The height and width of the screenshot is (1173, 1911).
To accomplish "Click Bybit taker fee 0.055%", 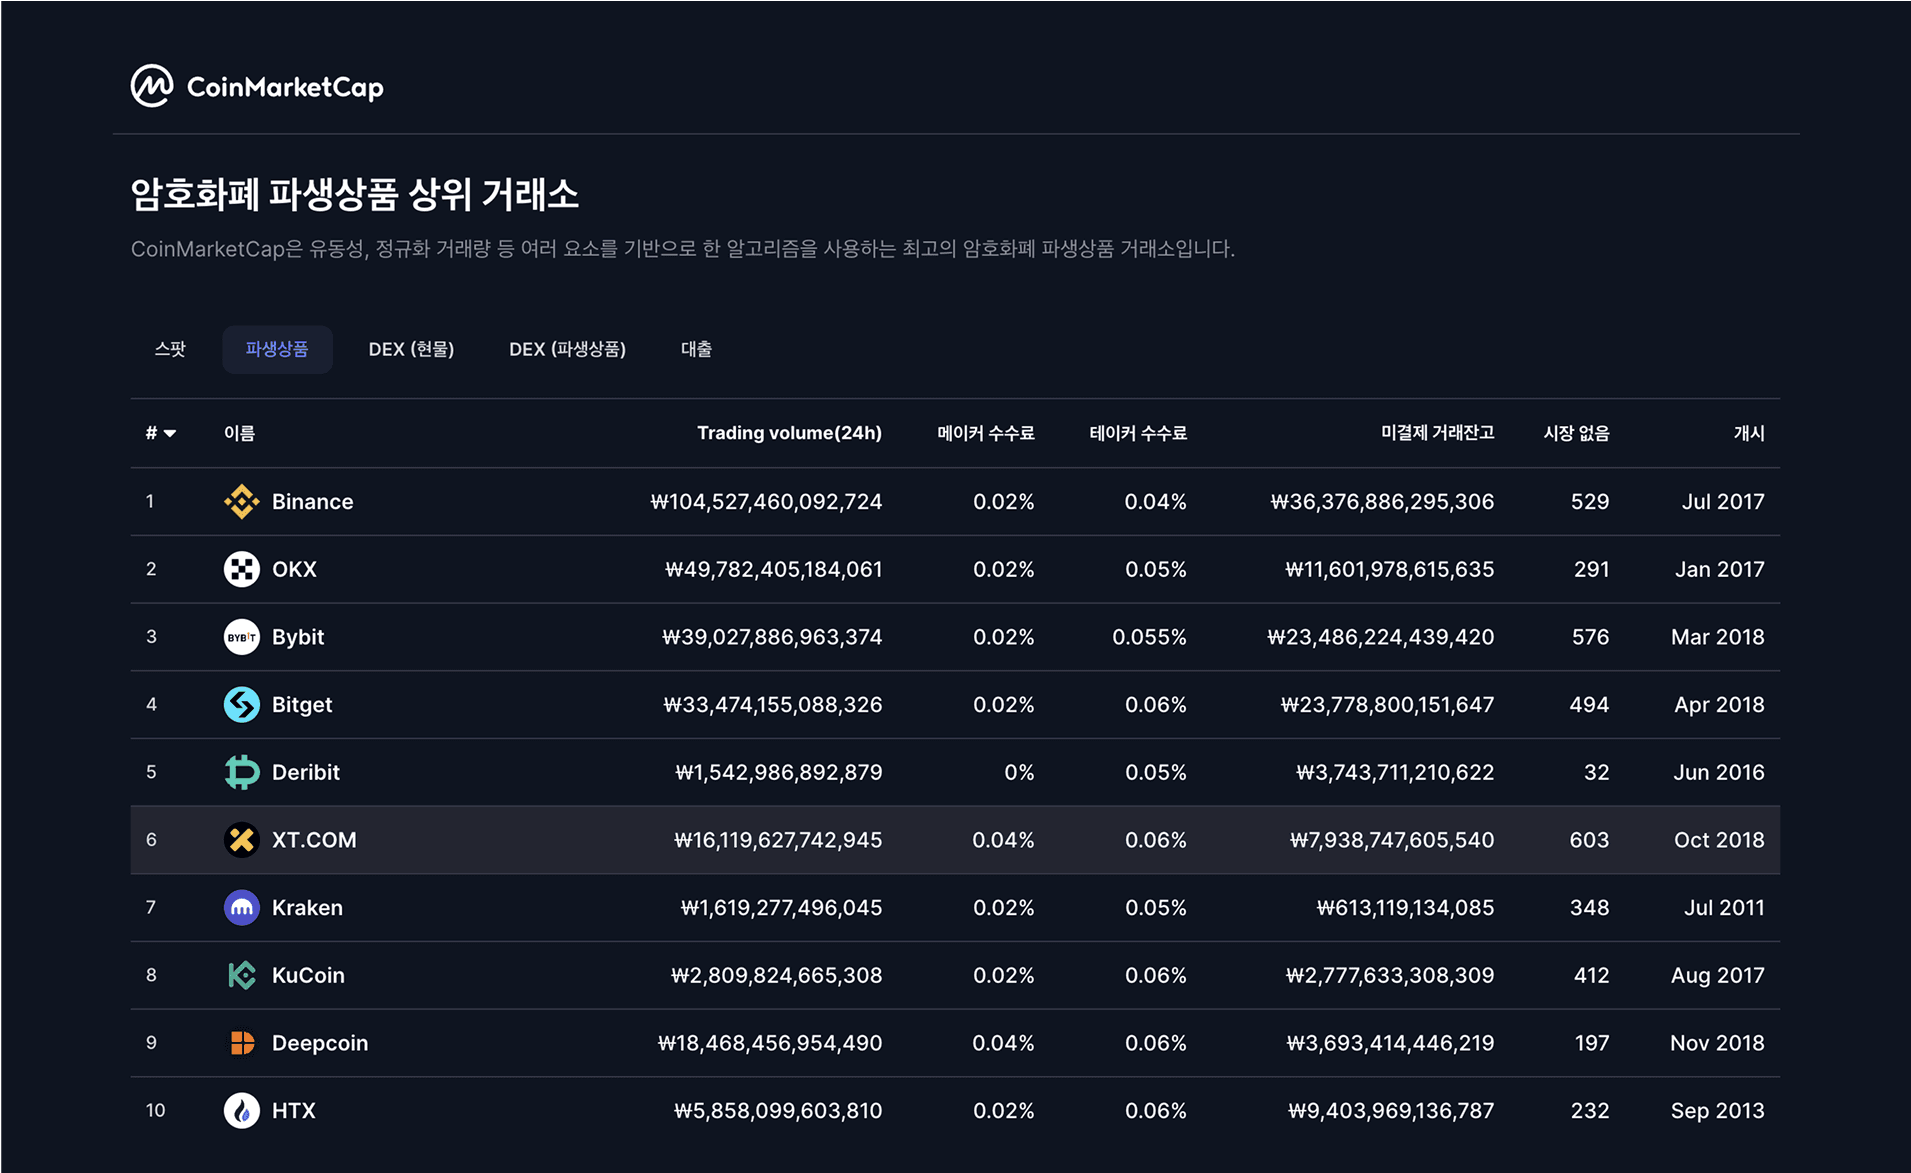I will pos(1149,637).
